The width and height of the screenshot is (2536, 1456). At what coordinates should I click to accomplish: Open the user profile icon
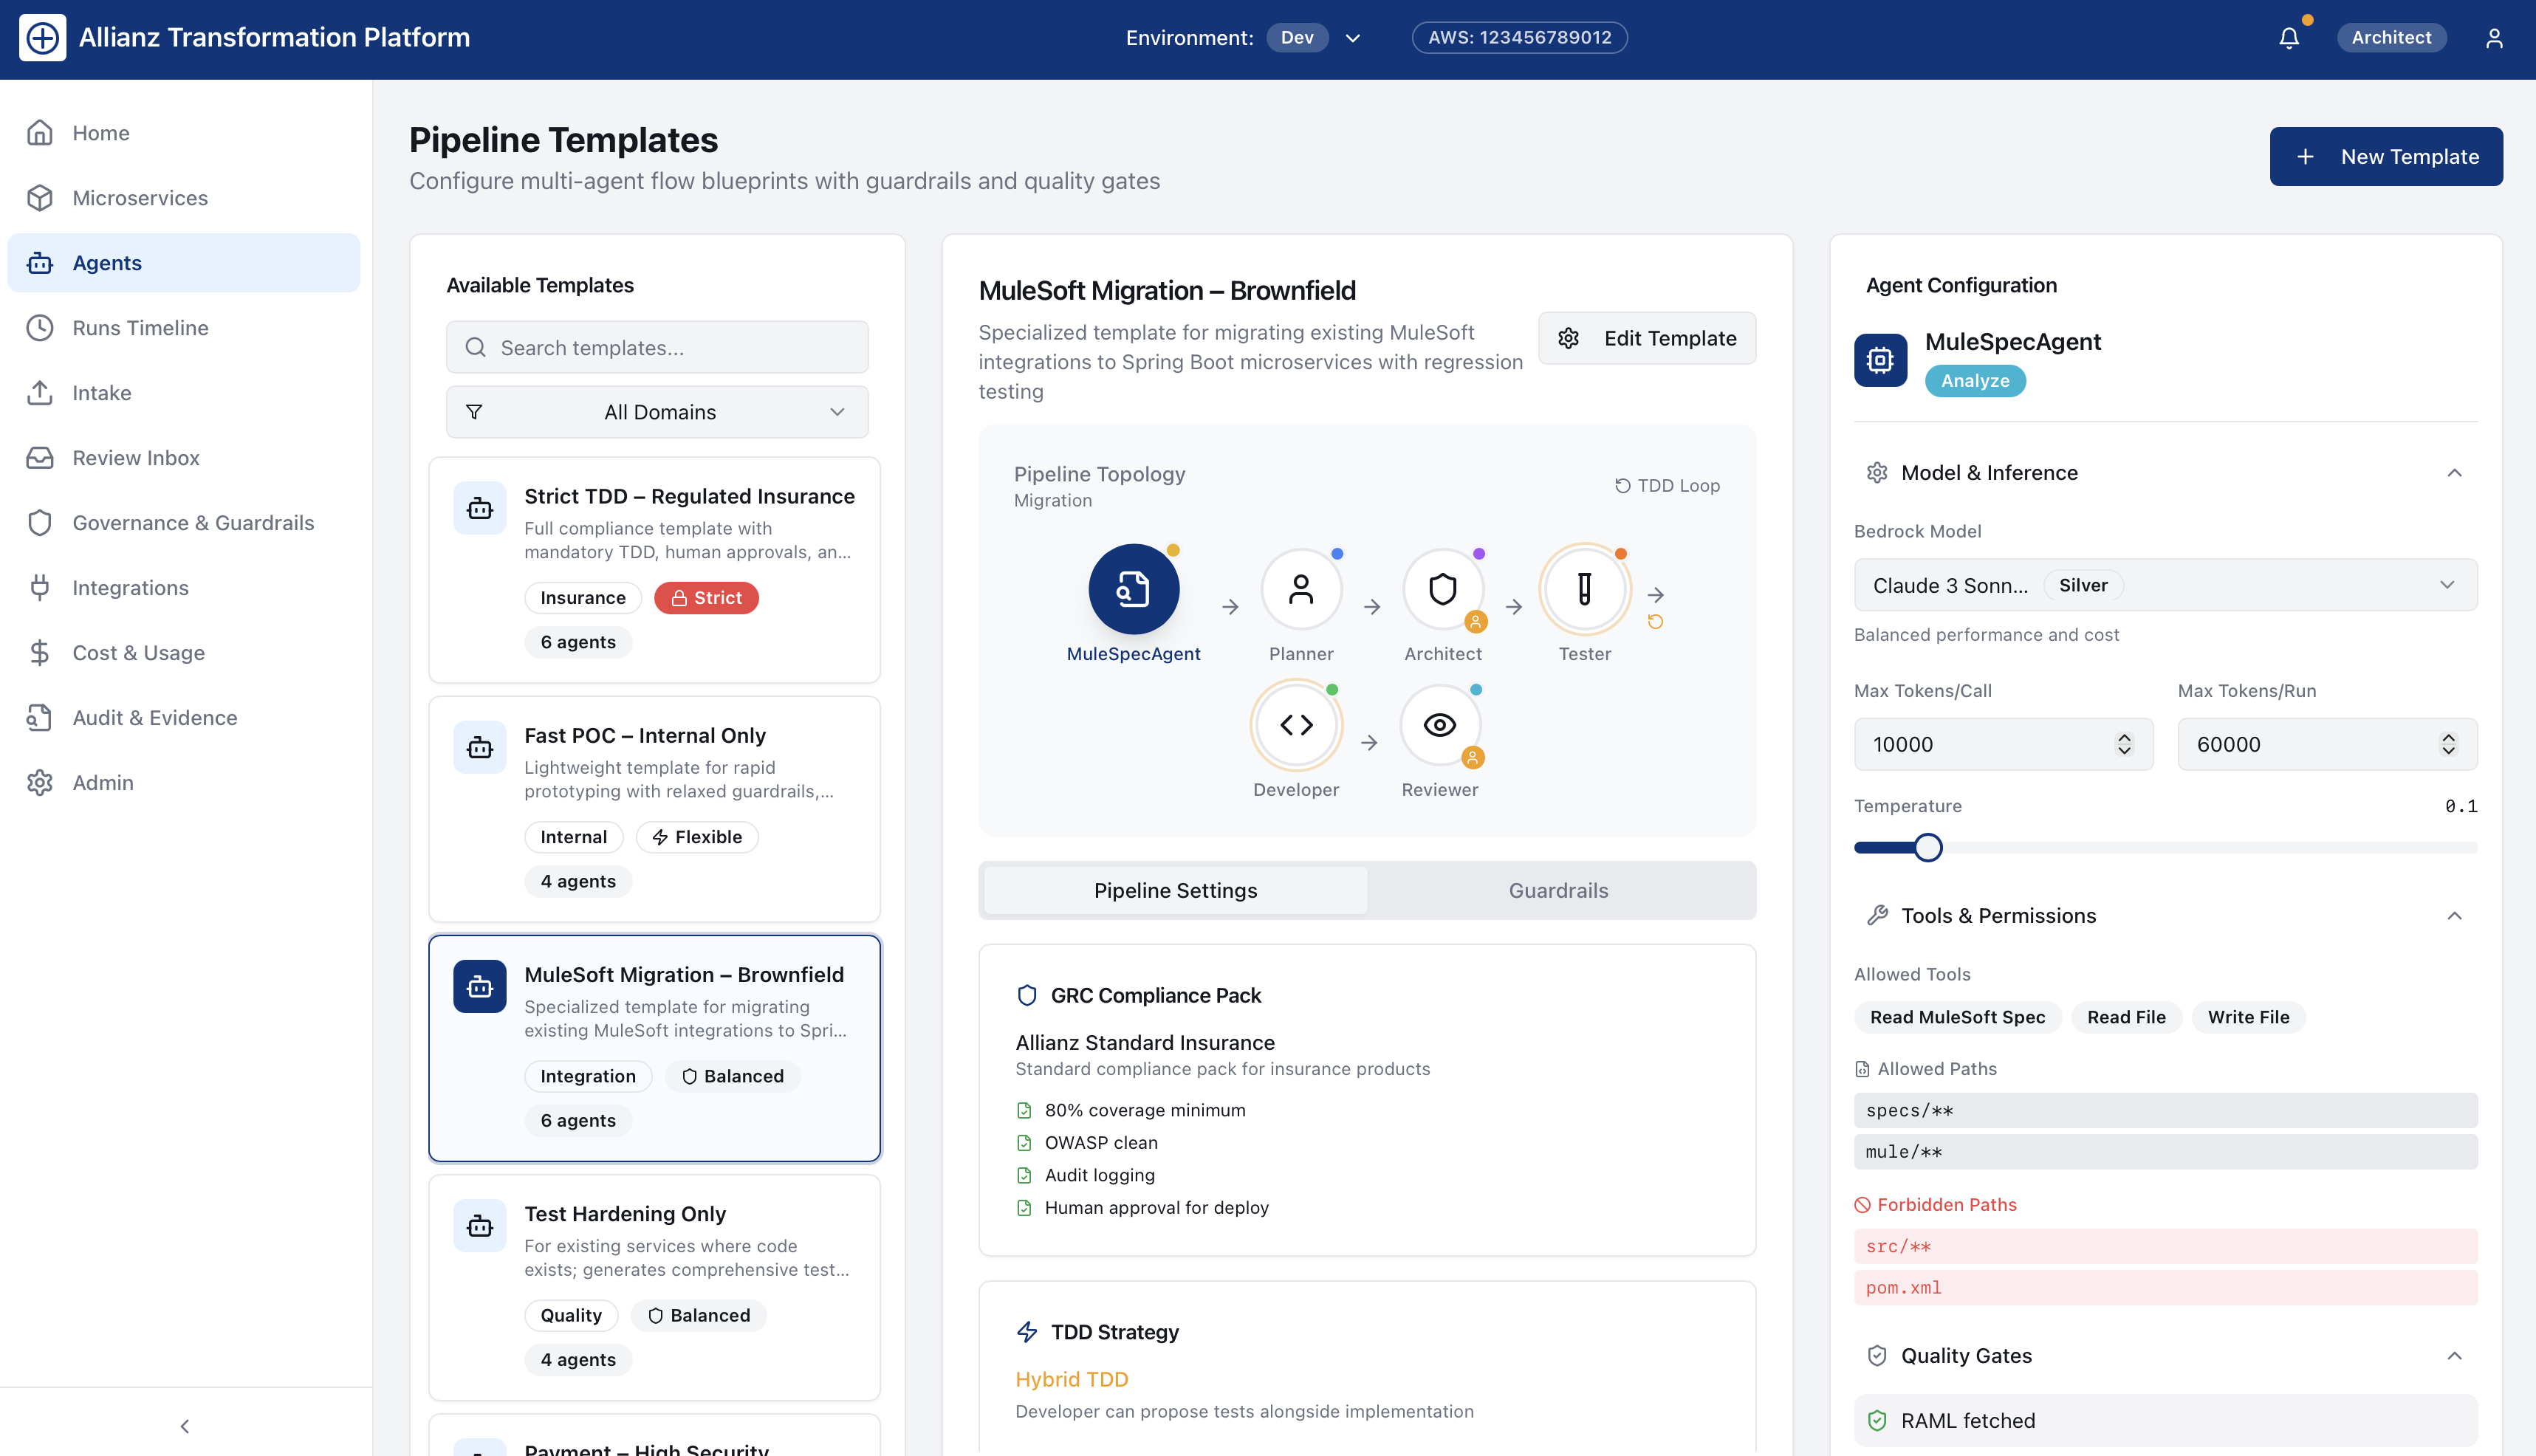pos(2494,38)
